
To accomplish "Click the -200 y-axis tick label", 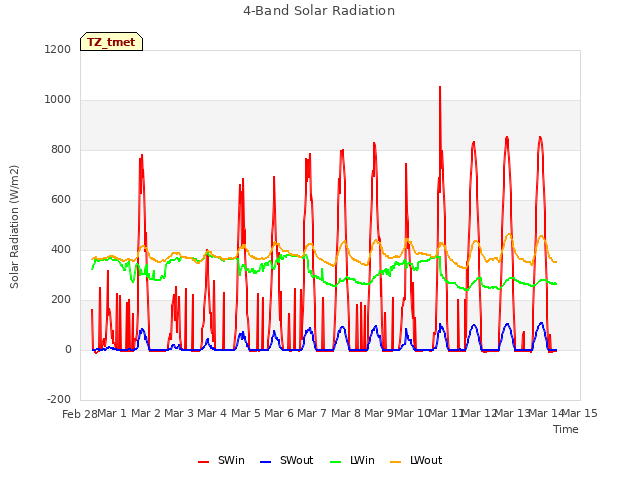I will [59, 399].
